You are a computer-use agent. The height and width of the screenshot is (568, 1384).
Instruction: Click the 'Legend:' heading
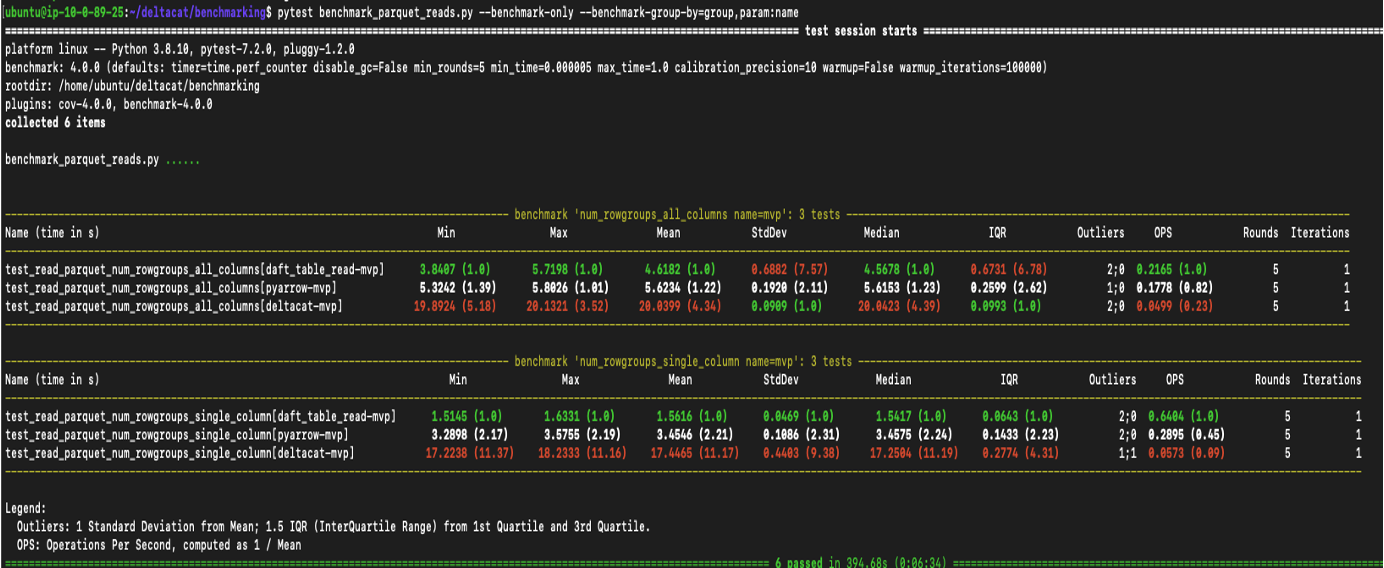coord(25,508)
